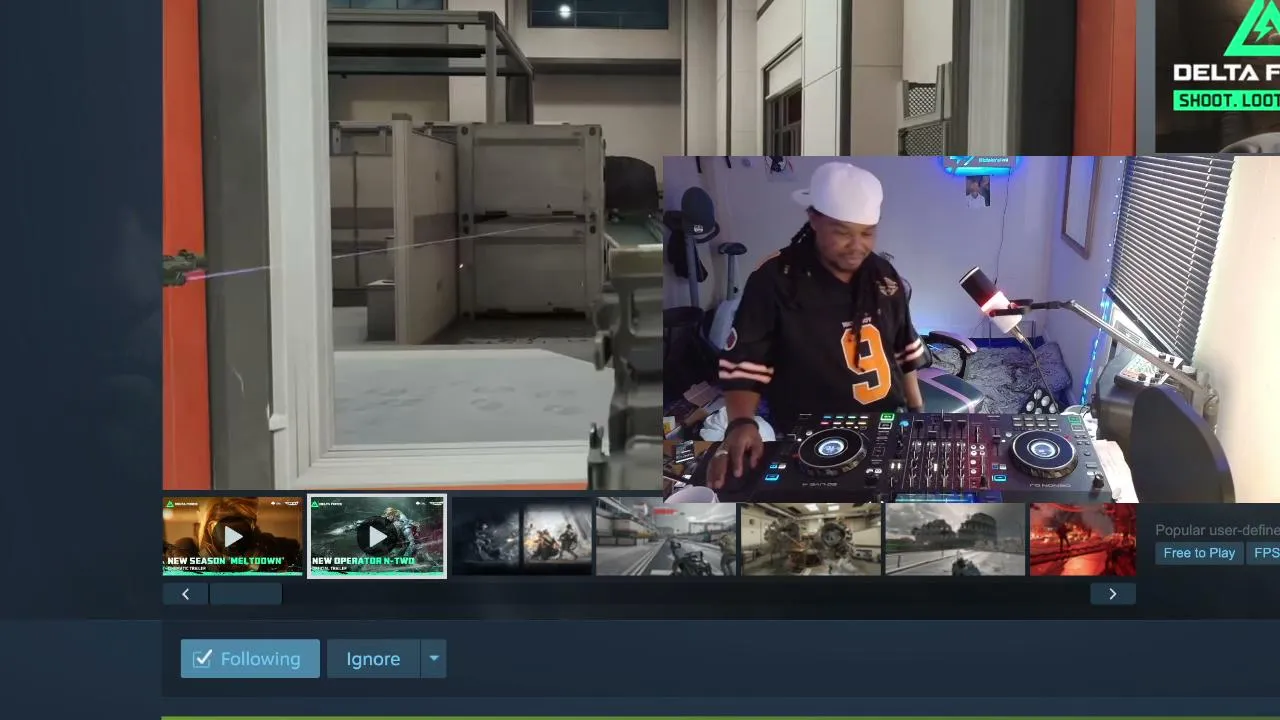This screenshot has width=1280, height=720.
Task: Click the media strip scrollbar handle
Action: pos(245,594)
